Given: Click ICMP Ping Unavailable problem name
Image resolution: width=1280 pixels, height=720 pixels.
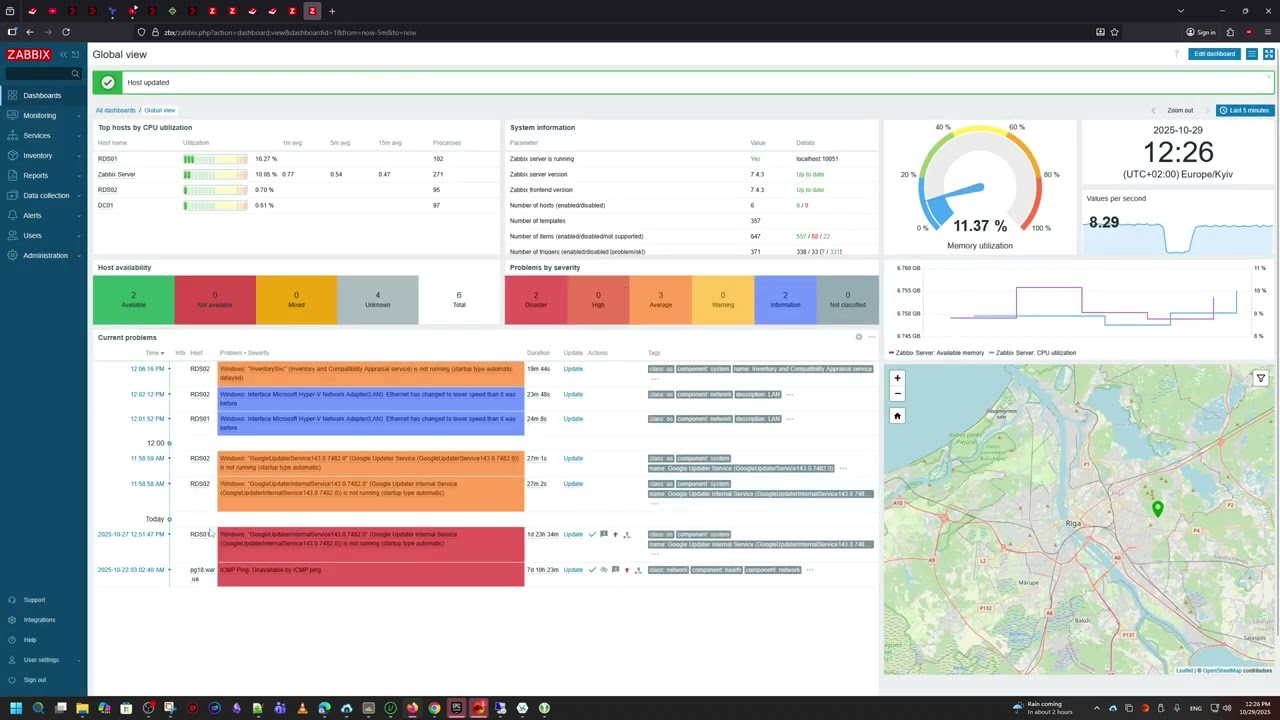Looking at the screenshot, I should (x=270, y=570).
